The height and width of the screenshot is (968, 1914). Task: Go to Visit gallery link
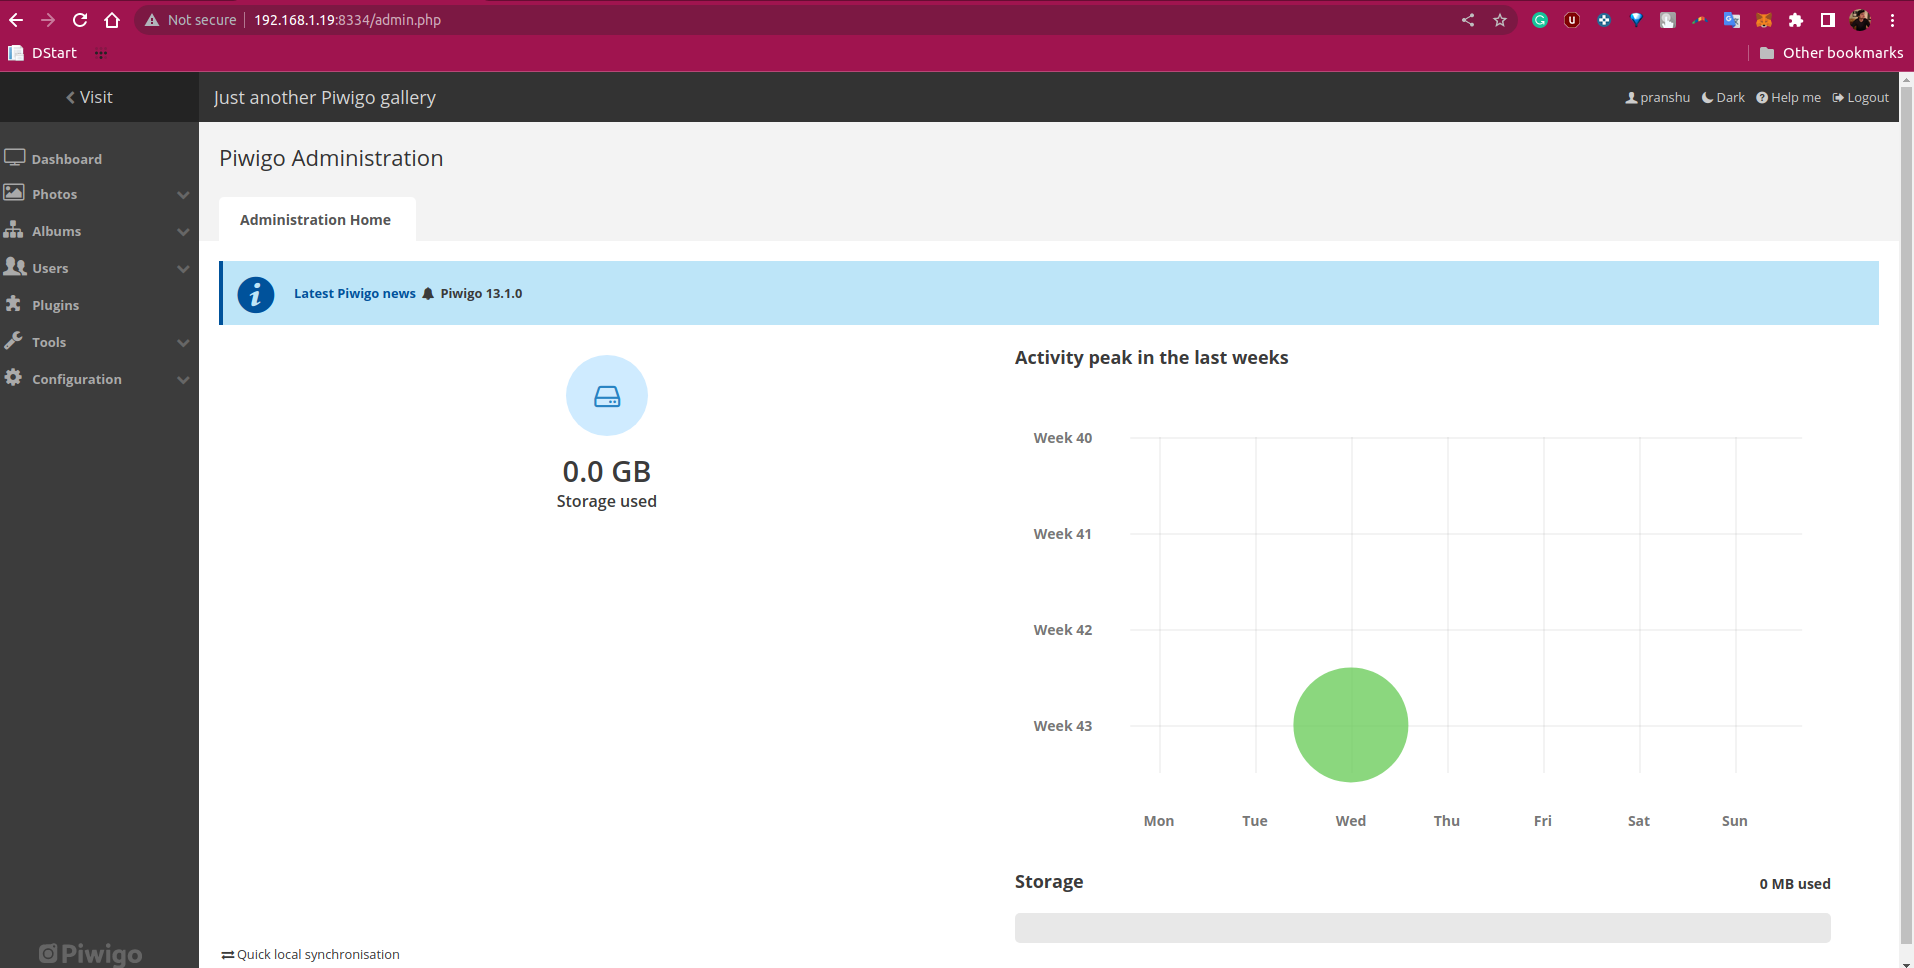click(x=89, y=97)
